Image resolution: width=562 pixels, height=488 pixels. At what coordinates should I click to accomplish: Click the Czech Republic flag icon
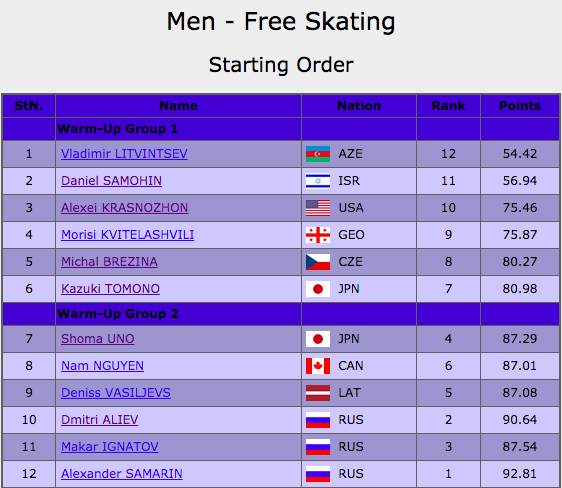tap(318, 262)
